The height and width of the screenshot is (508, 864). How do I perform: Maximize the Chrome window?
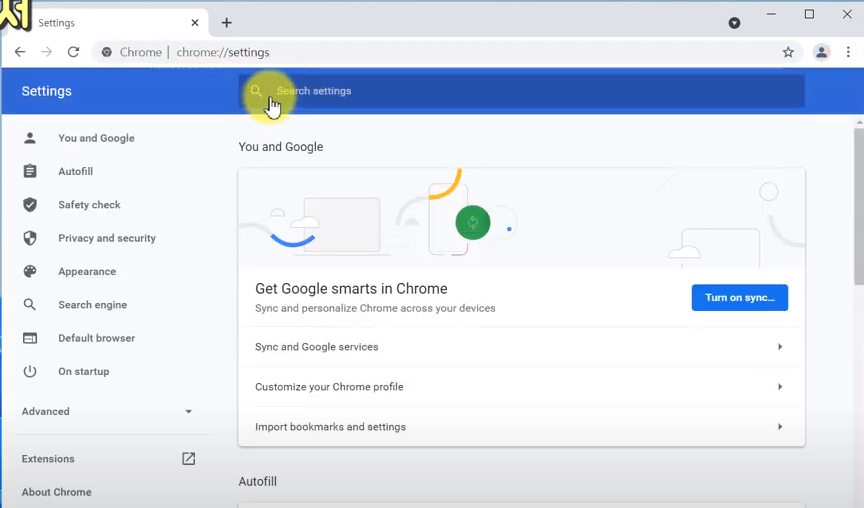coord(809,14)
